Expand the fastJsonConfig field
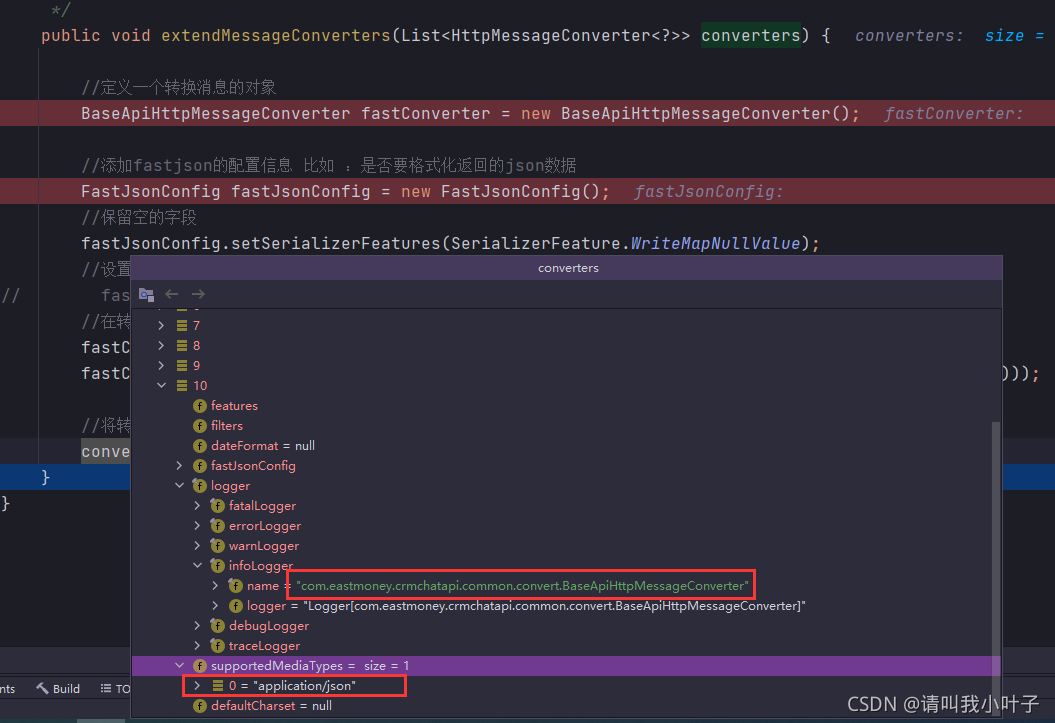 [179, 465]
